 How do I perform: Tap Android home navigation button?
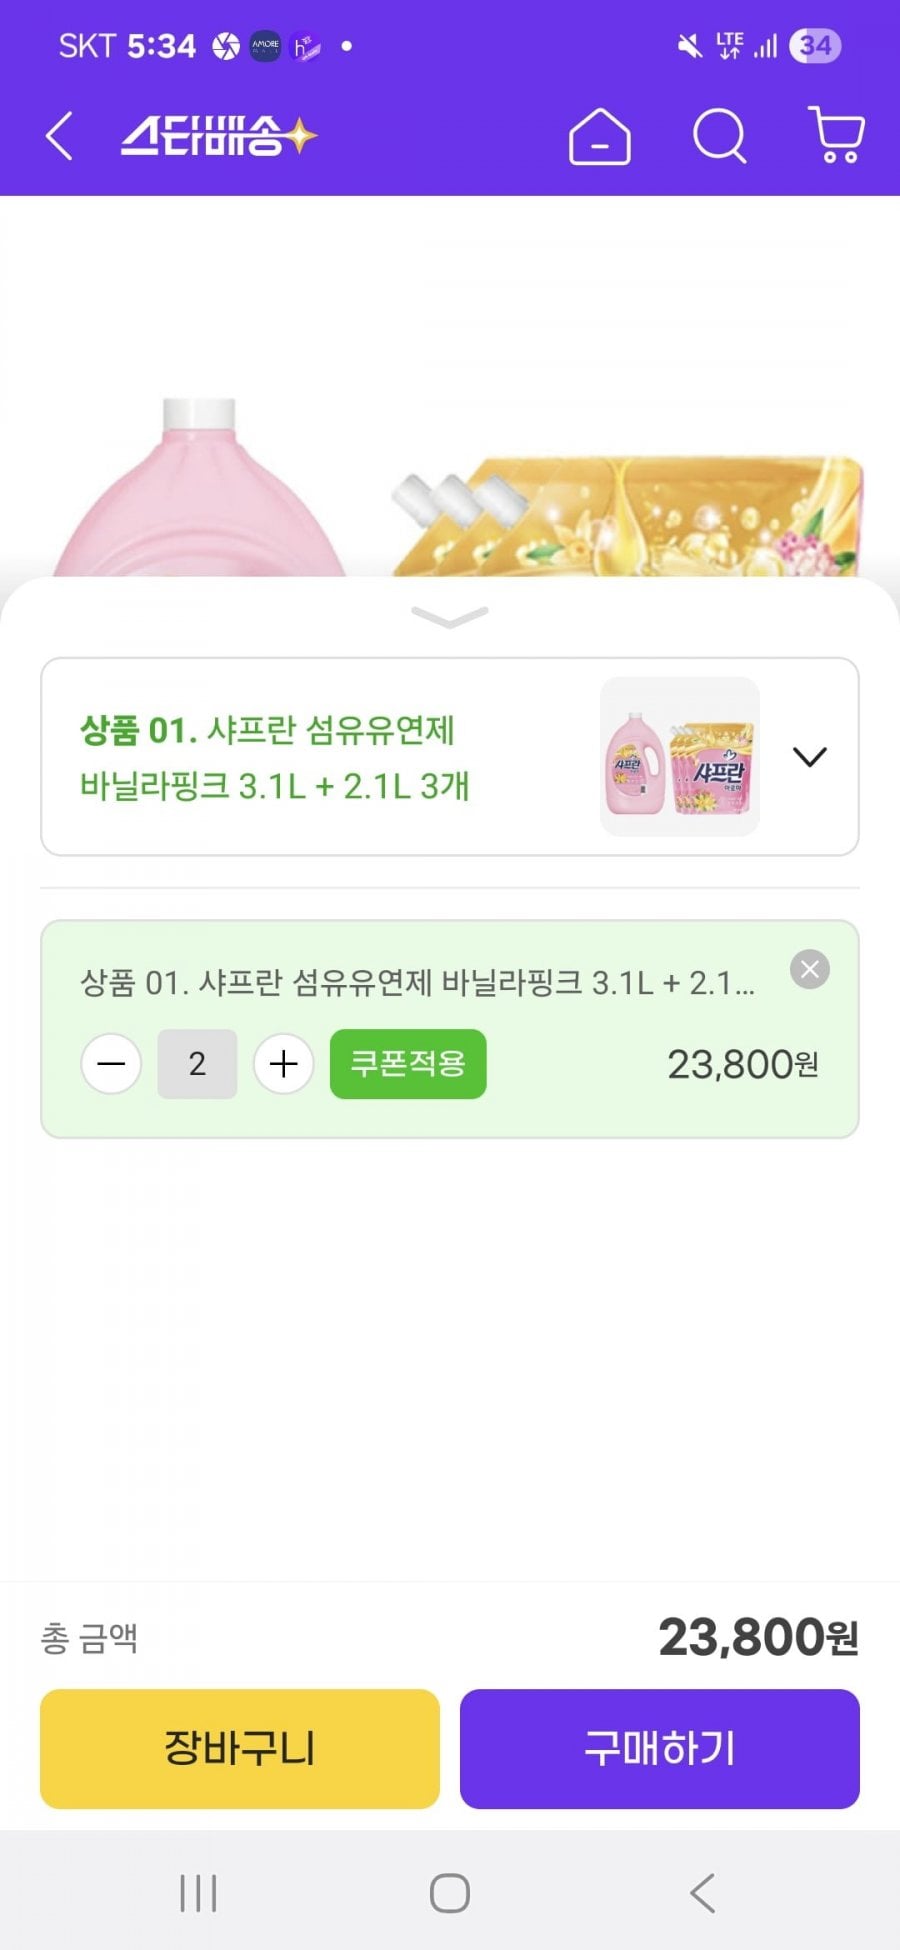click(x=450, y=1893)
